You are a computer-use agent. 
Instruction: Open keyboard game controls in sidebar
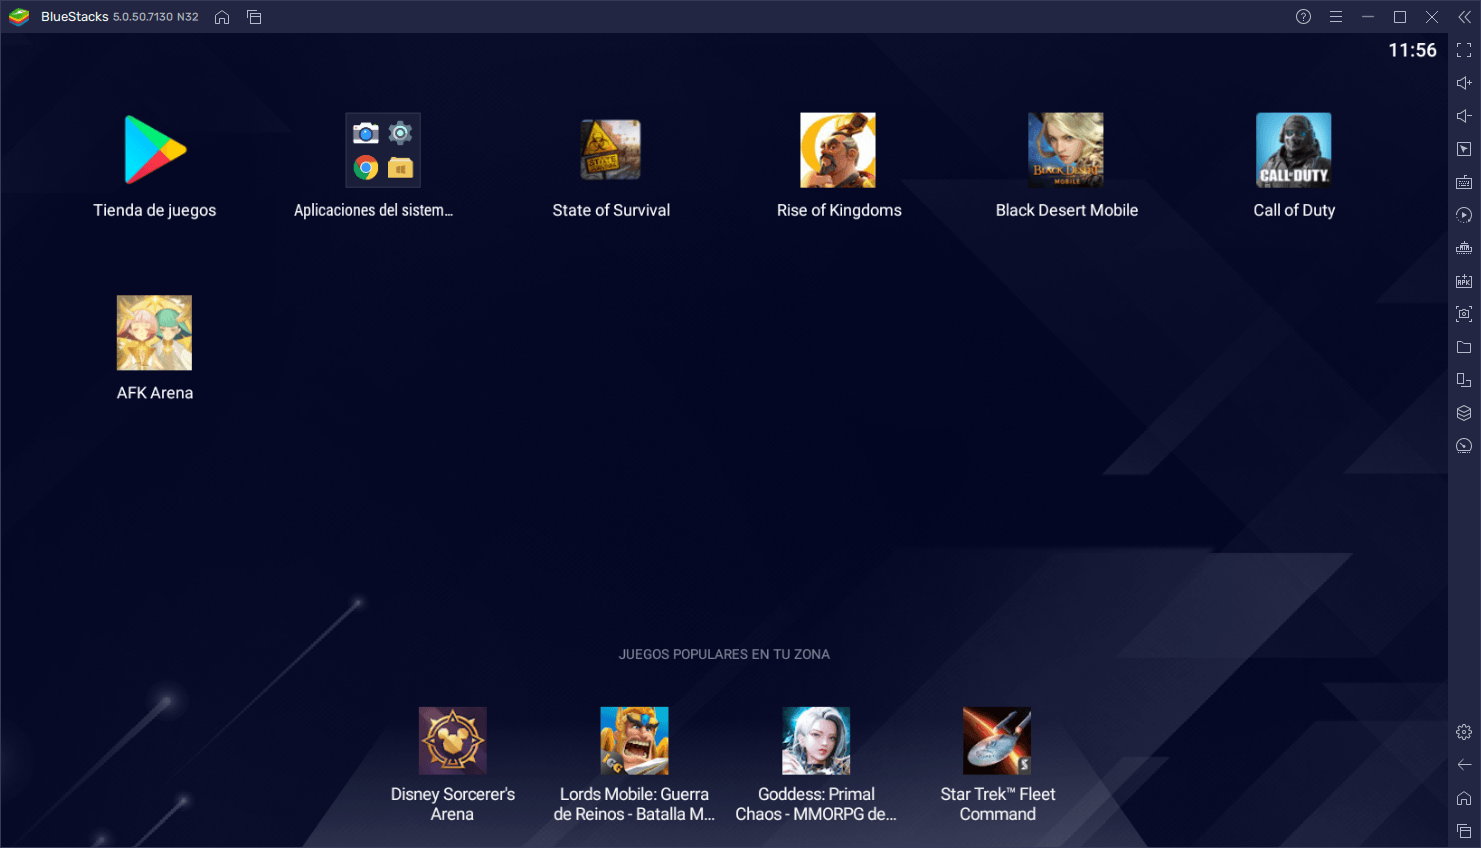point(1464,182)
